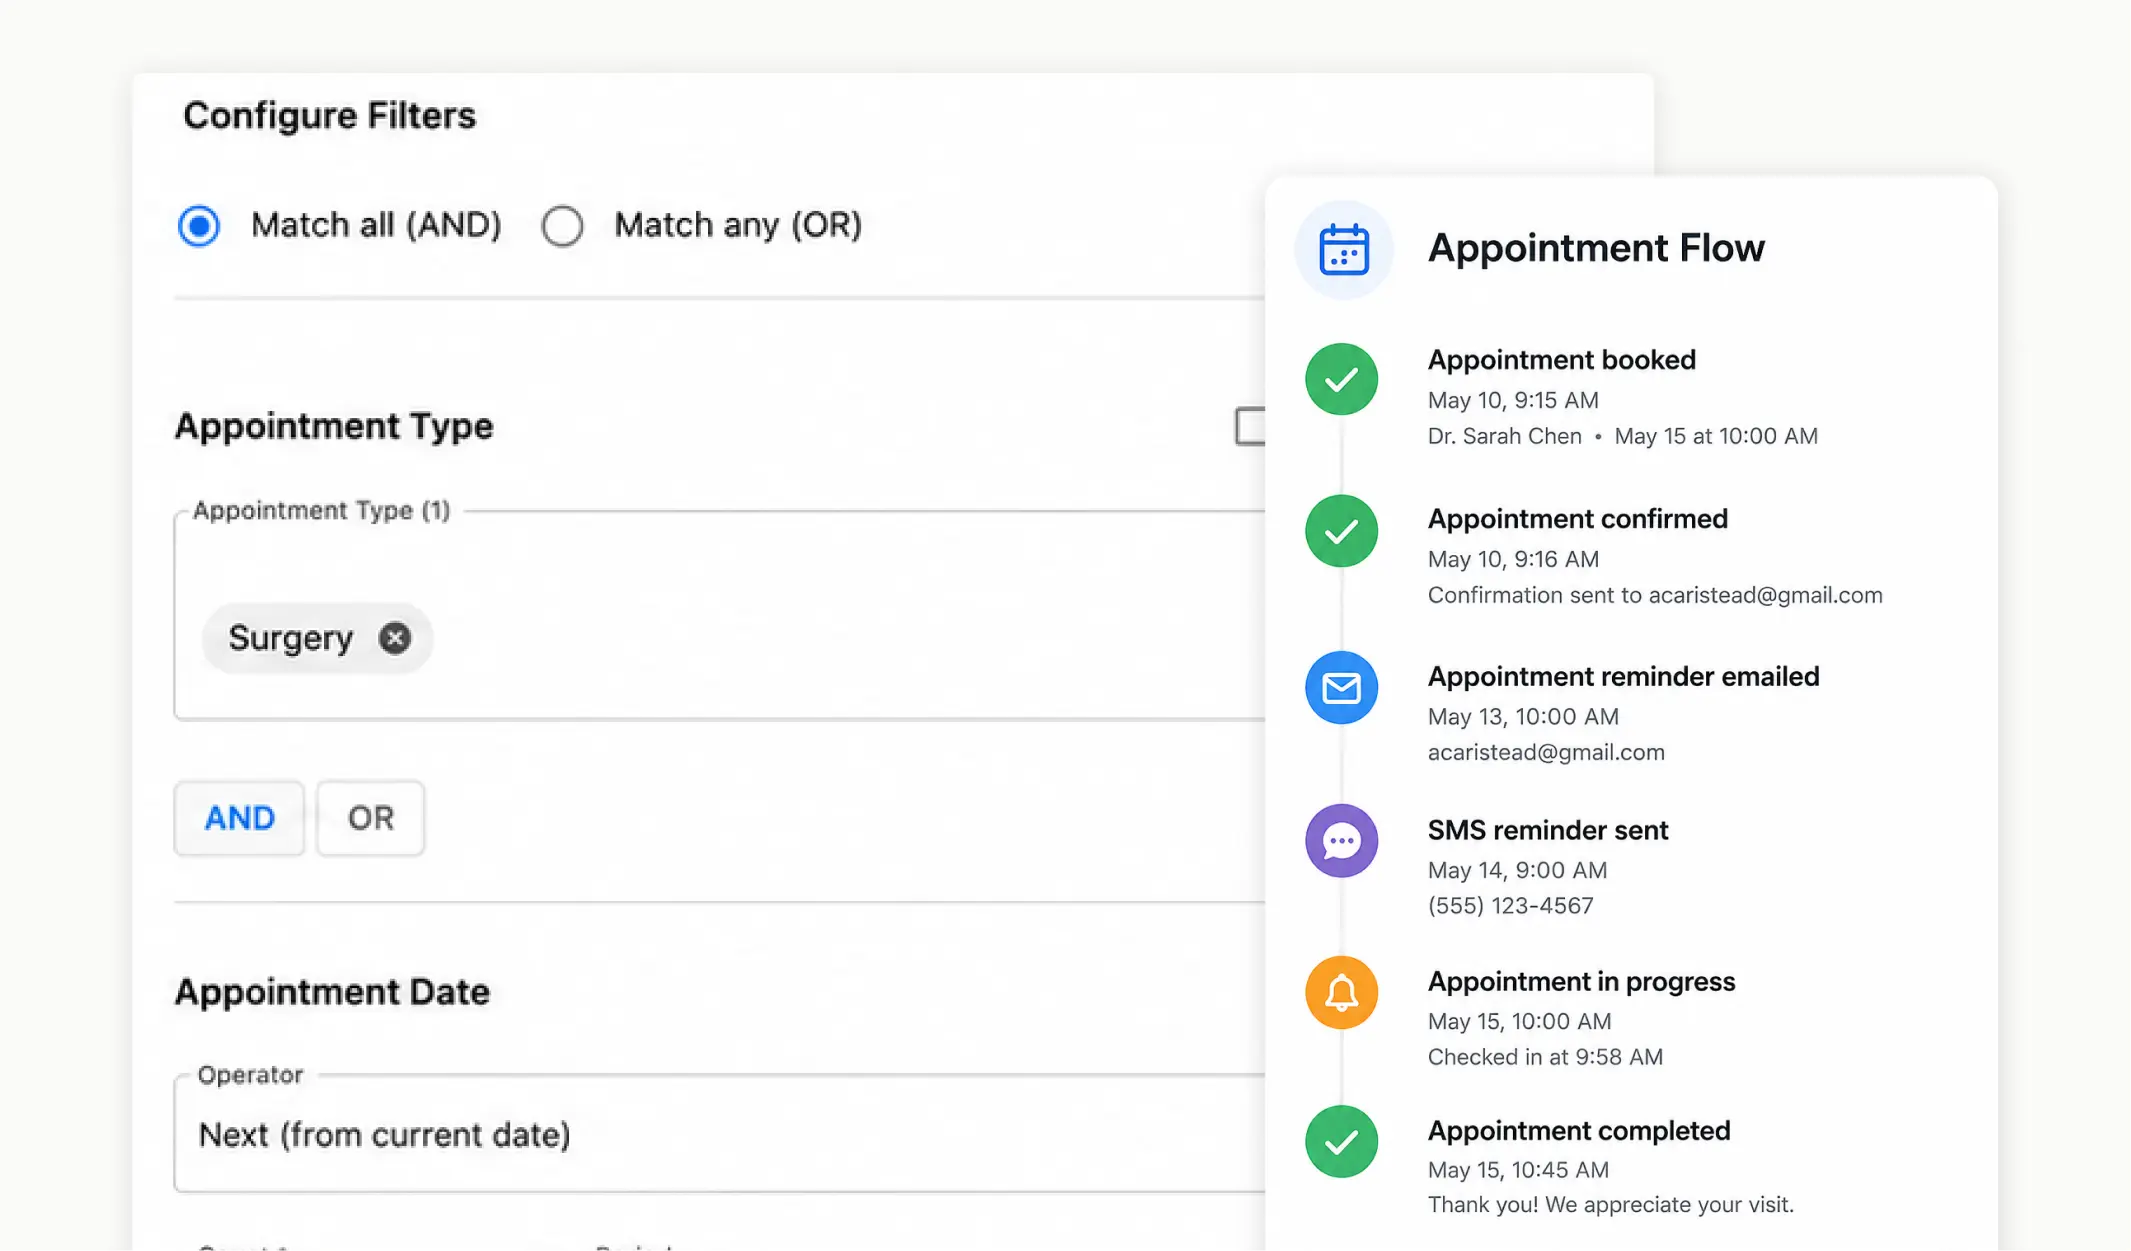The width and height of the screenshot is (2131, 1251).
Task: Click the Appointment booked title
Action: [1561, 360]
